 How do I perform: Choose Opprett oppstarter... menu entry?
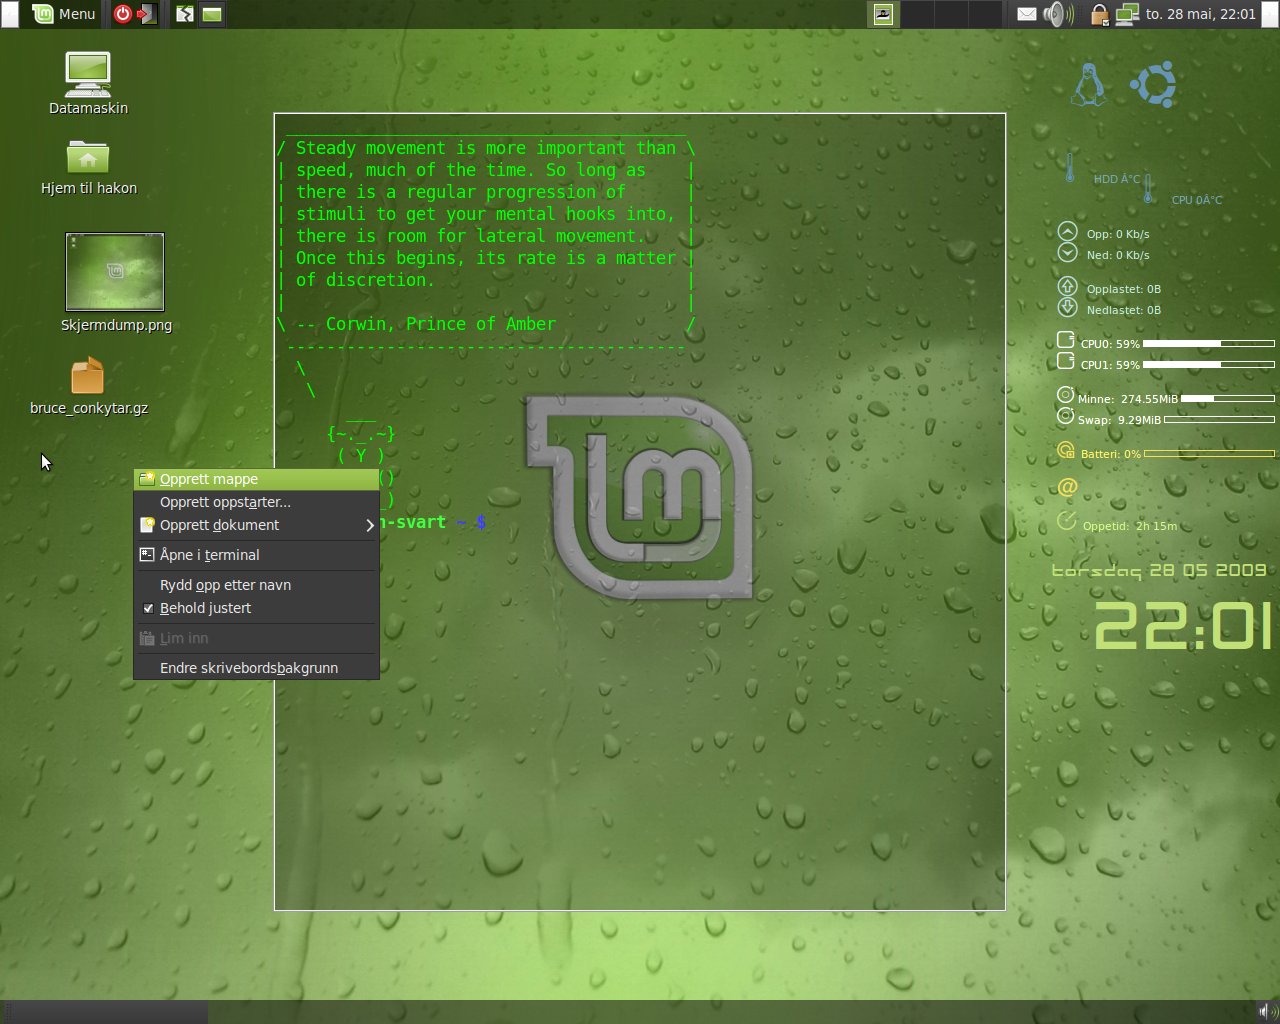(256, 502)
